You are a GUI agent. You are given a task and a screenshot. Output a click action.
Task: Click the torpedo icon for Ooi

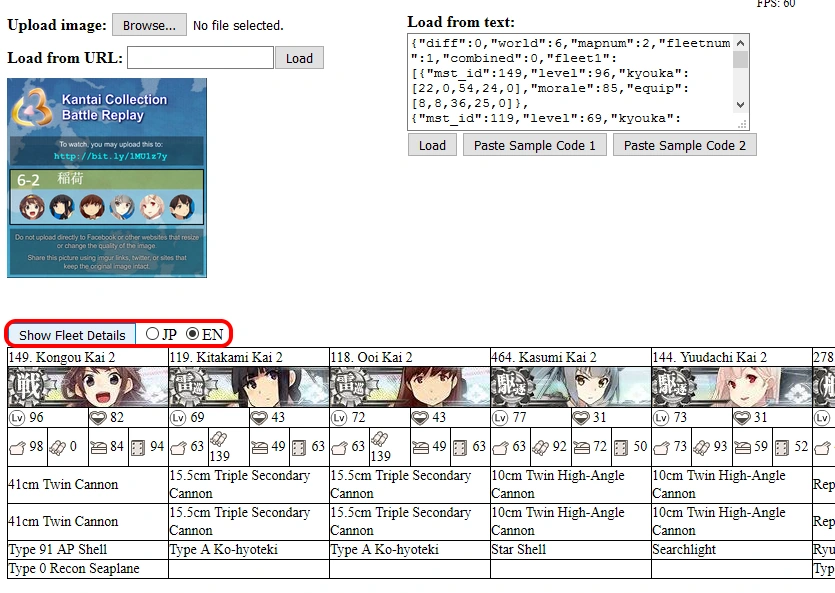click(x=380, y=439)
